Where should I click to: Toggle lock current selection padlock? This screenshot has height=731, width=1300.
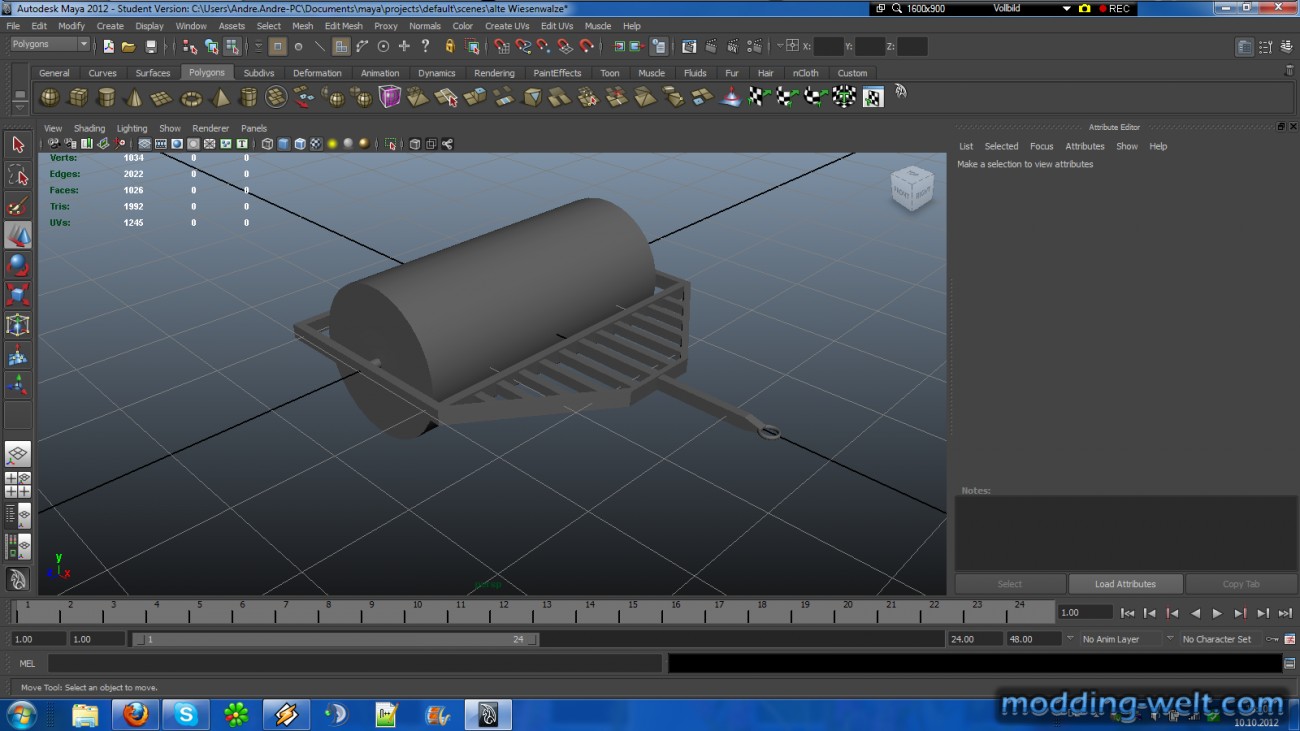click(x=450, y=46)
